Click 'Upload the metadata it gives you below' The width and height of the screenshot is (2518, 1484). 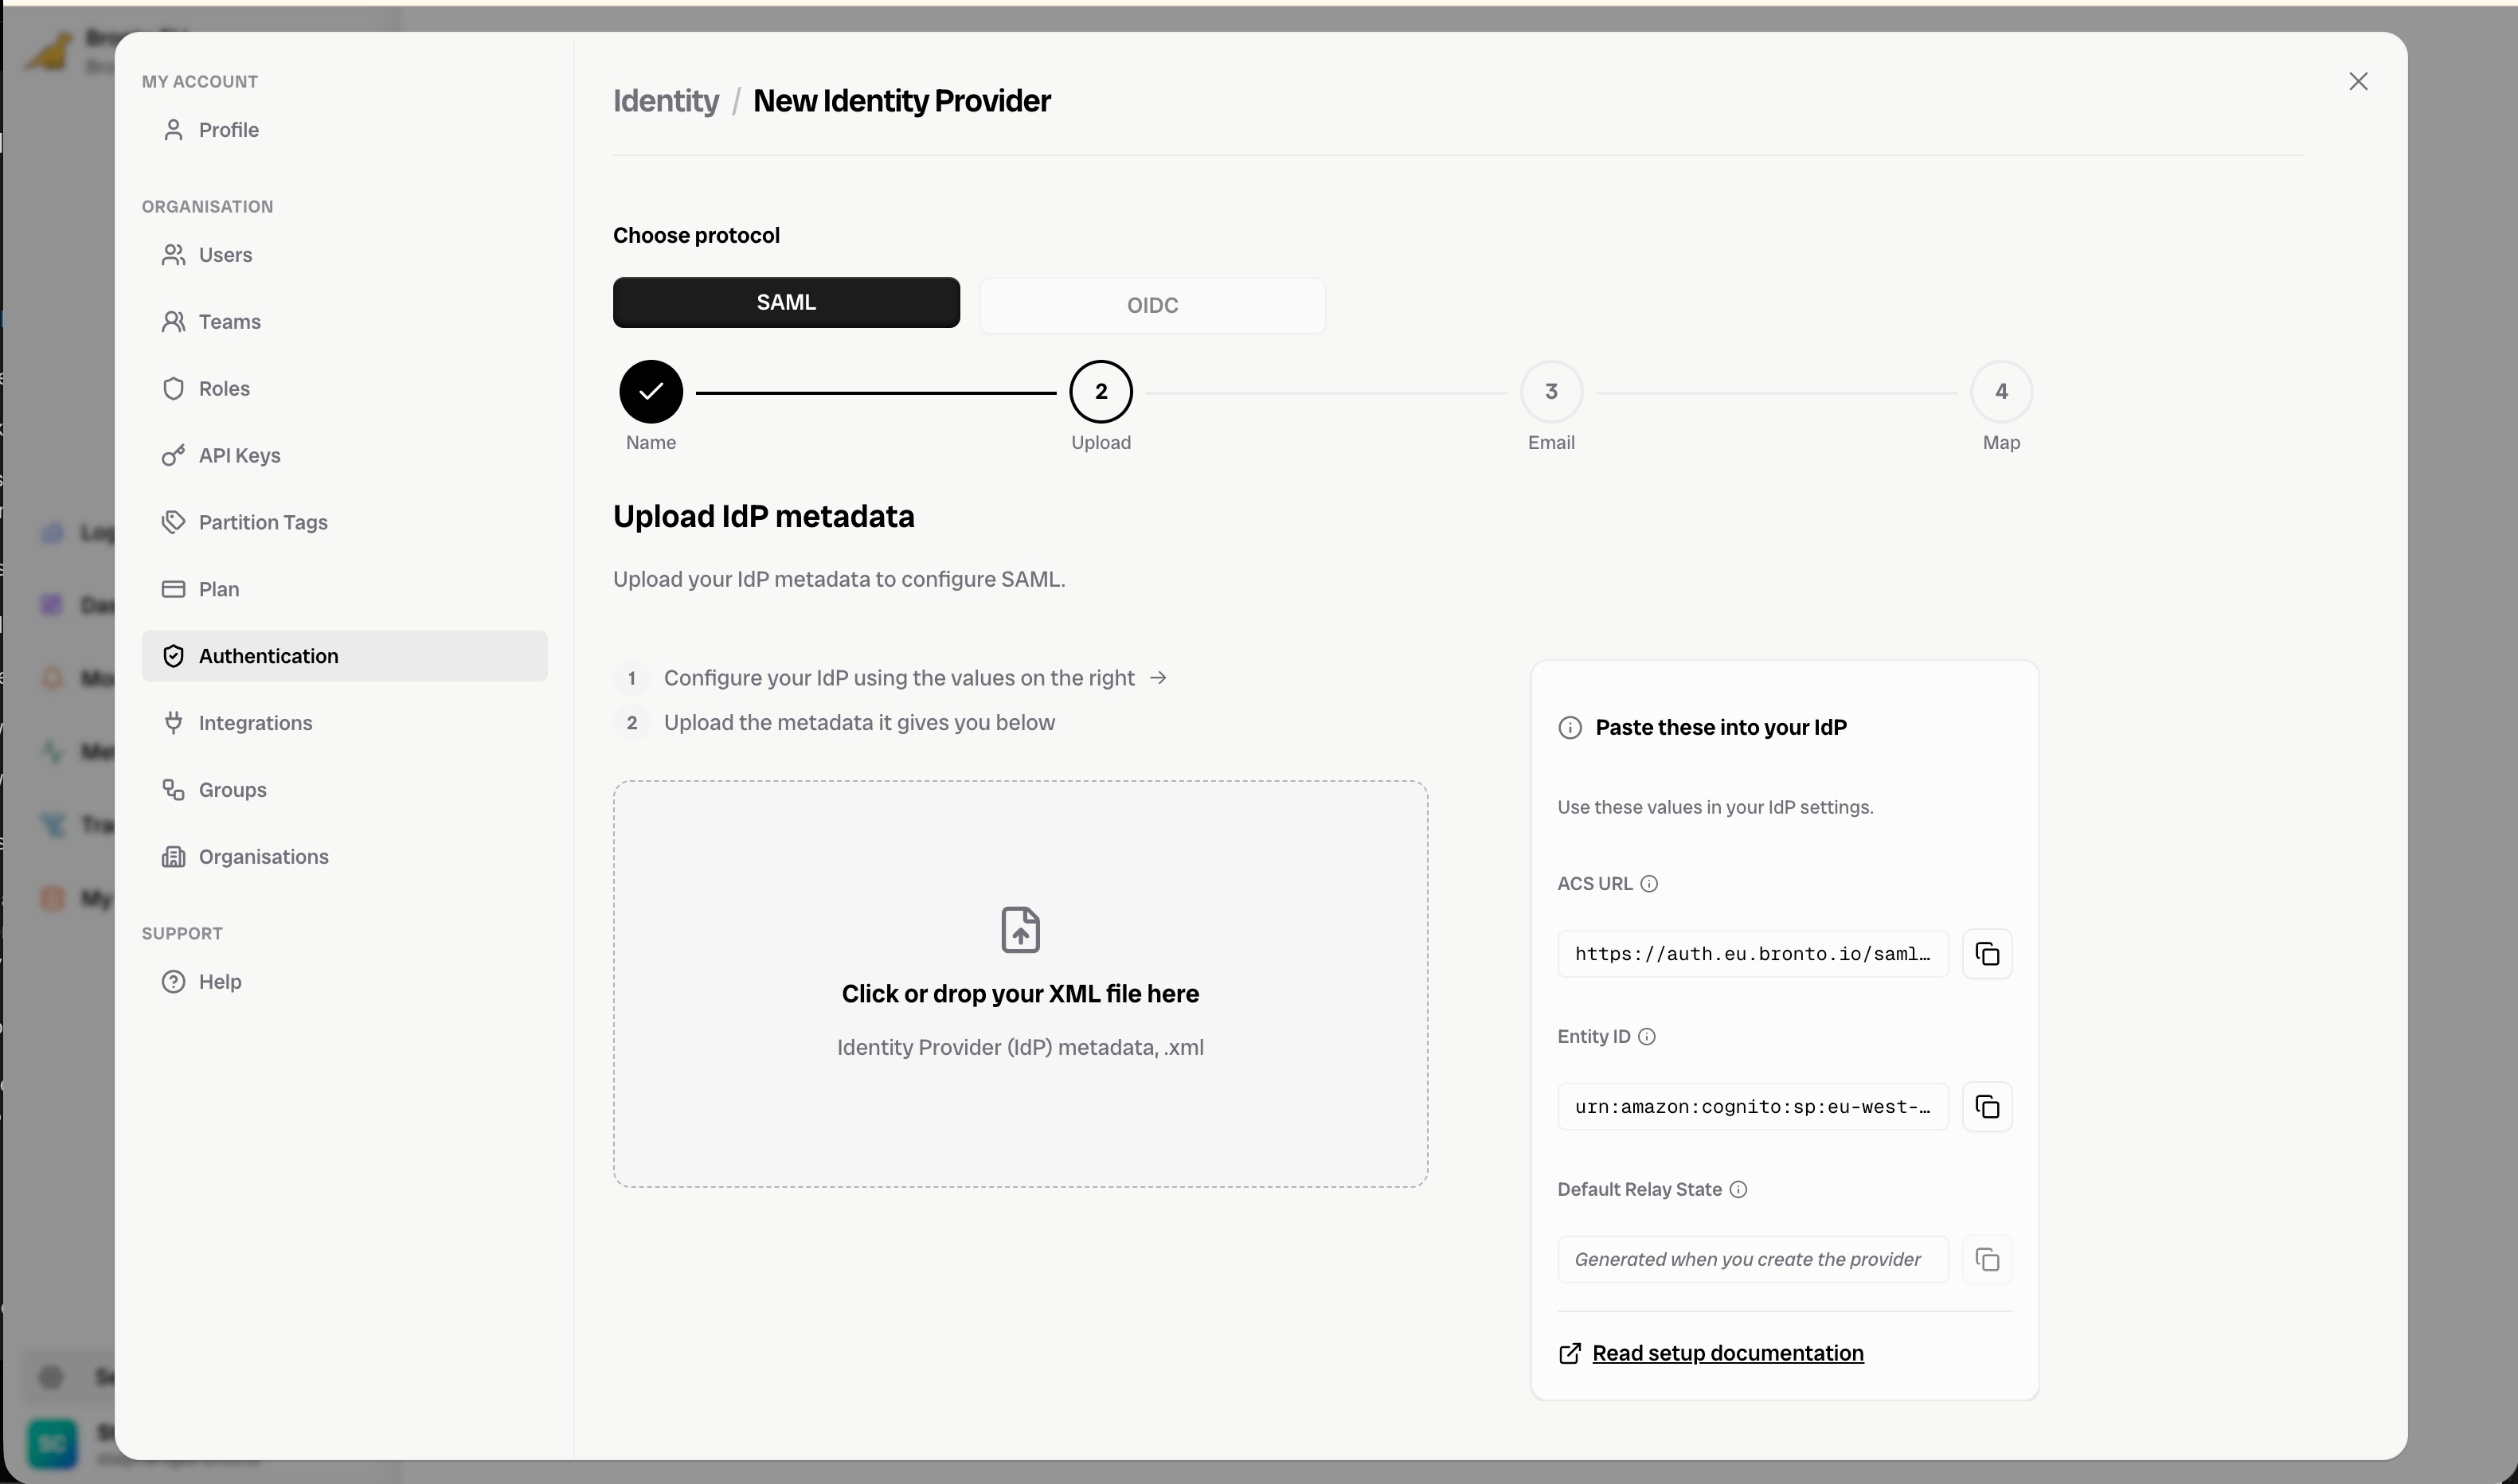pyautogui.click(x=859, y=723)
